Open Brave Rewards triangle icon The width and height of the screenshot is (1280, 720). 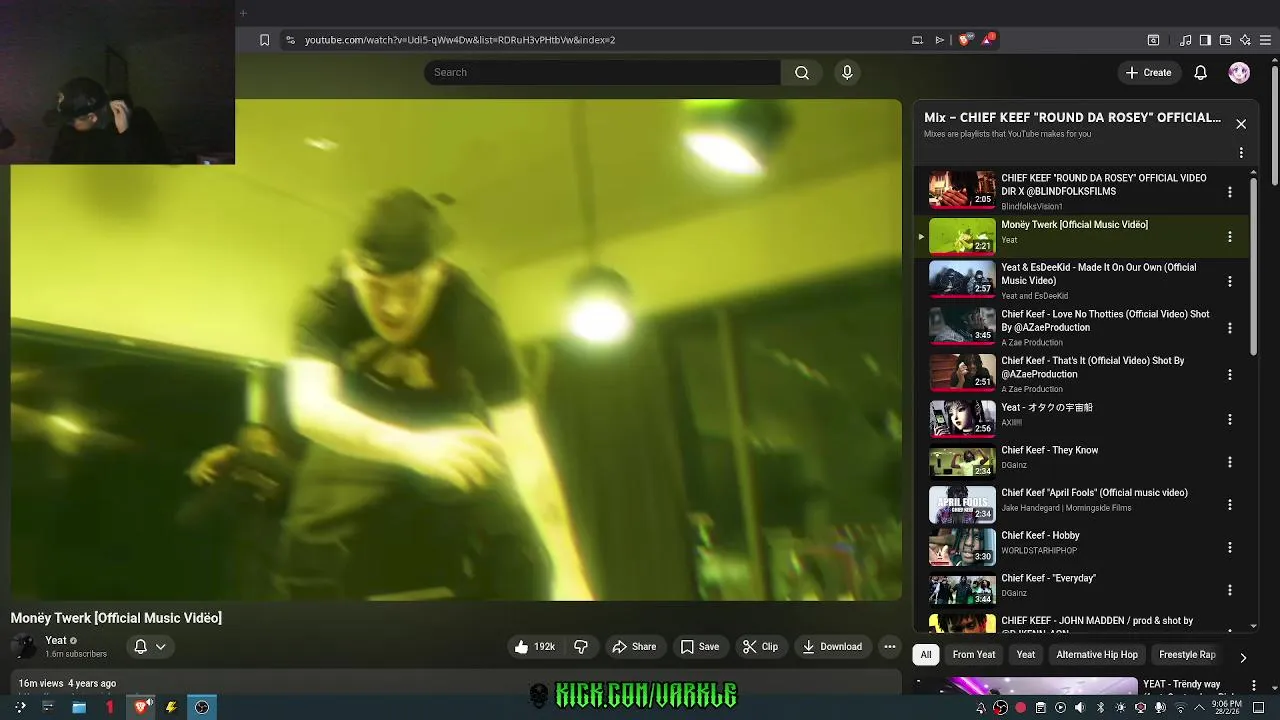(988, 40)
